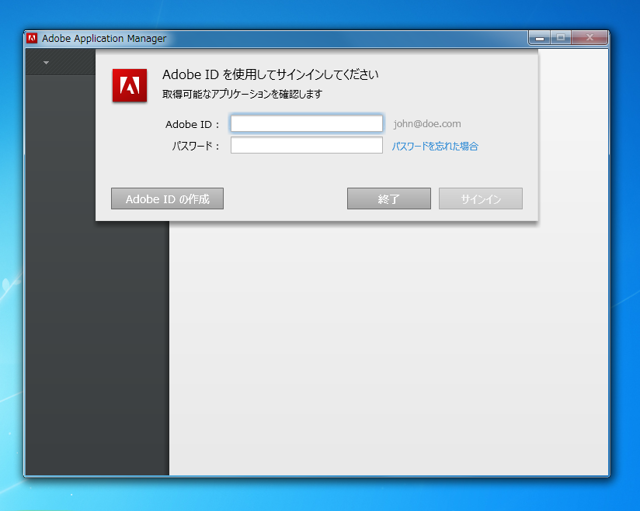Screen dimensions: 640x511
Task: Click the red Adobe logo in dialog
Action: pos(130,85)
